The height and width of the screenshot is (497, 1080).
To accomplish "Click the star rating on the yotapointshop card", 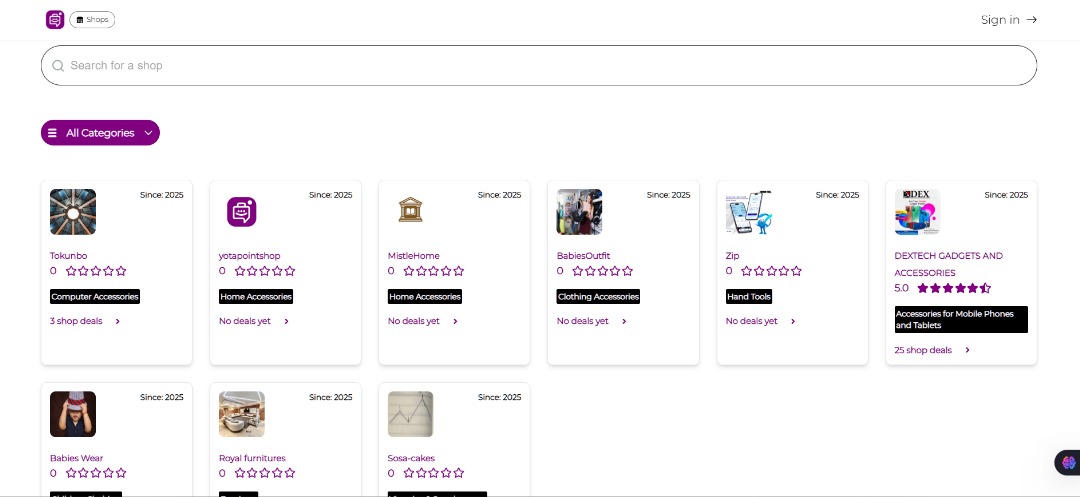I will click(264, 271).
